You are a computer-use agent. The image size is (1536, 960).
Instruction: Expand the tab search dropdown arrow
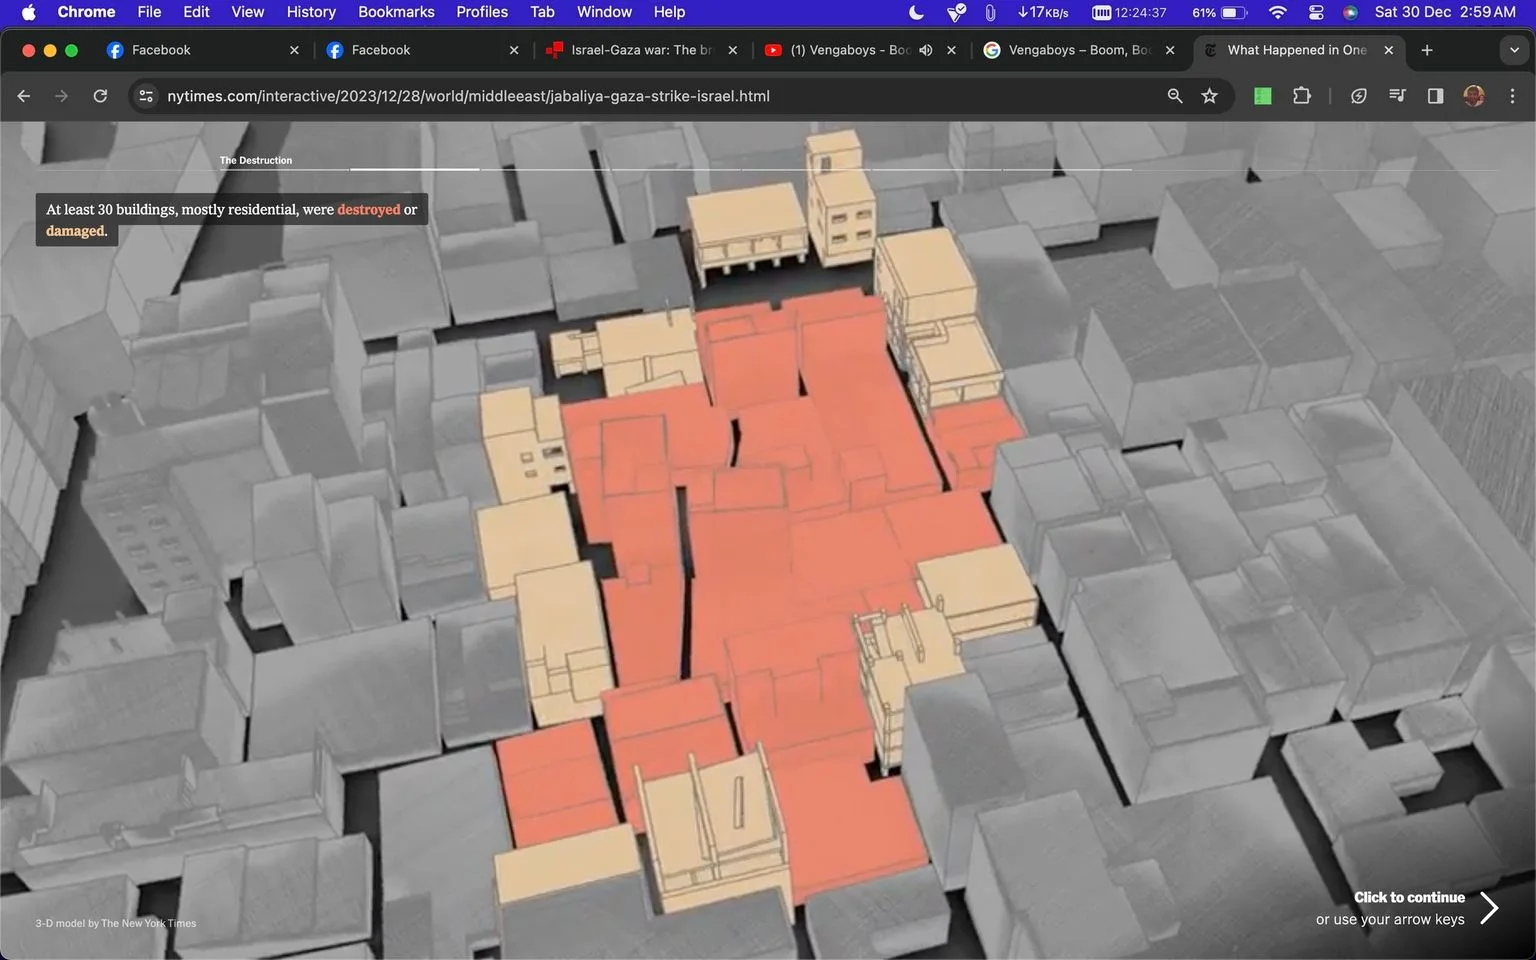(1514, 50)
